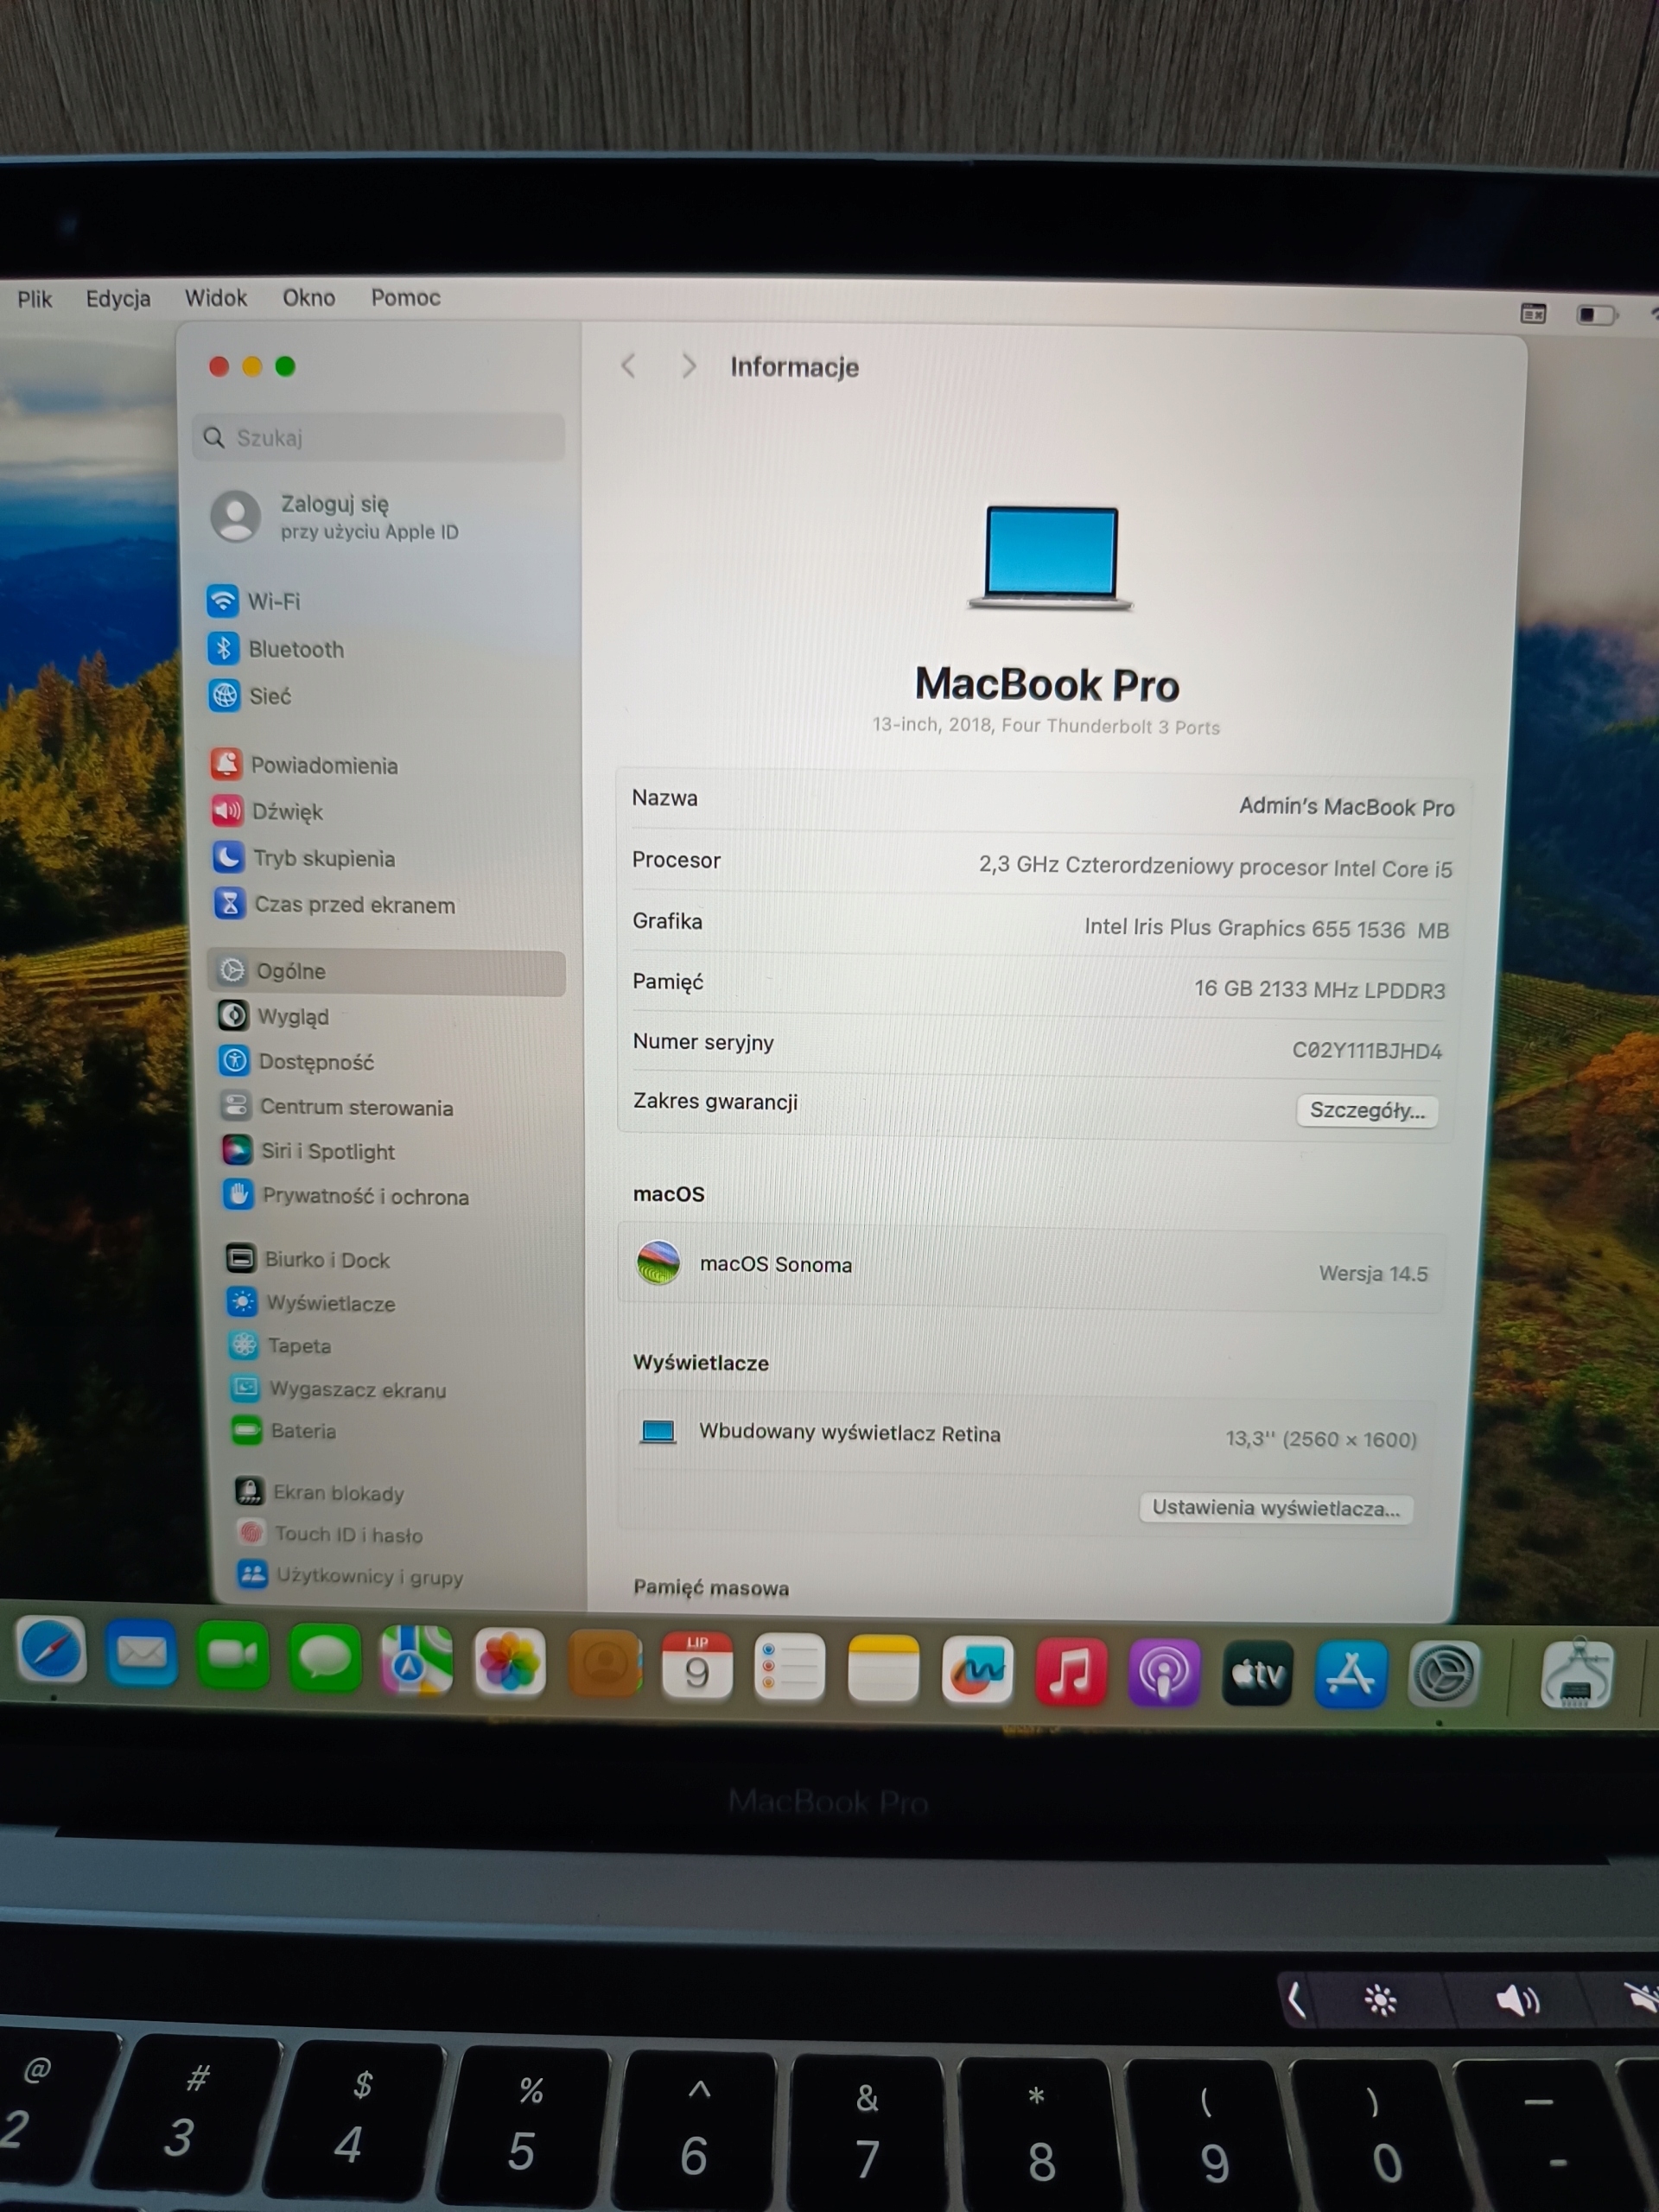Image resolution: width=1659 pixels, height=2212 pixels.
Task: Click the Szukaj search field
Action: tap(380, 438)
